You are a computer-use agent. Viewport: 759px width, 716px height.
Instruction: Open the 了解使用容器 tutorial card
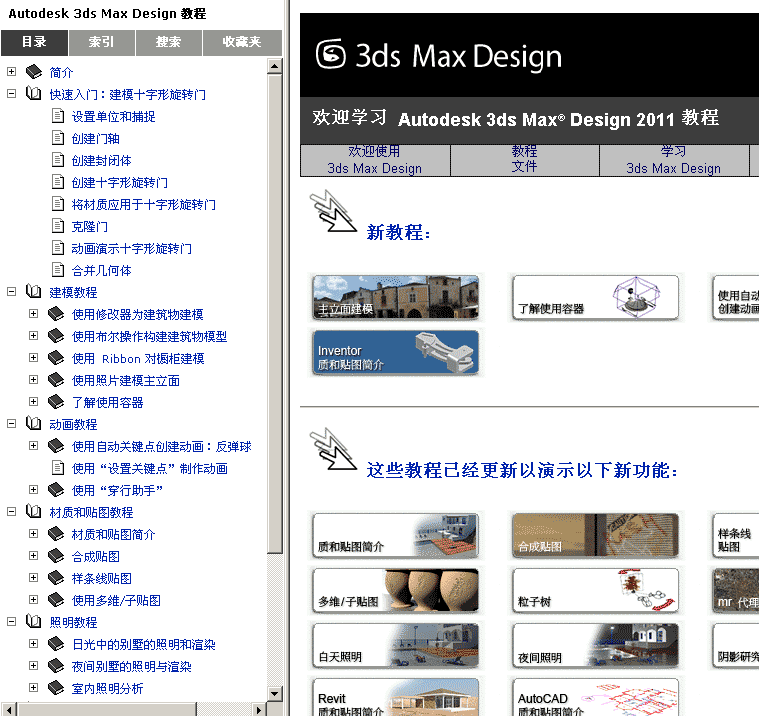pyautogui.click(x=595, y=297)
